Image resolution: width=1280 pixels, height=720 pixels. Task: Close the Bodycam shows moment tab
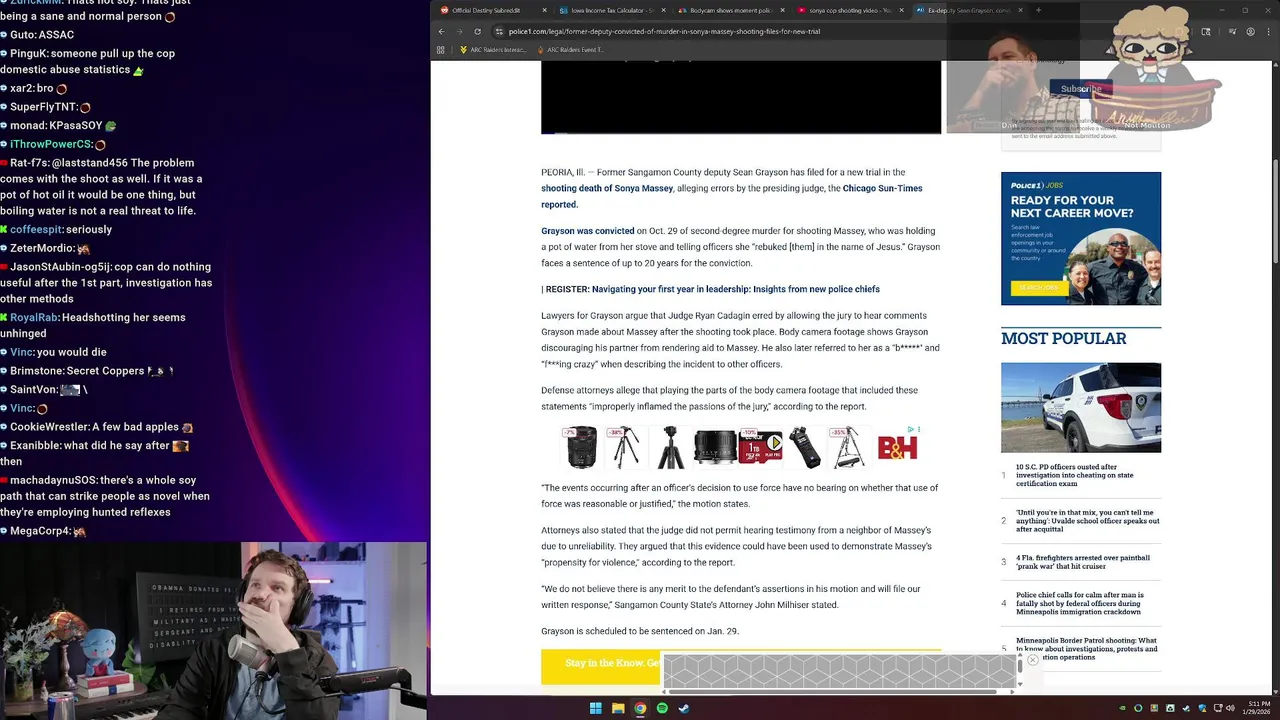click(782, 10)
